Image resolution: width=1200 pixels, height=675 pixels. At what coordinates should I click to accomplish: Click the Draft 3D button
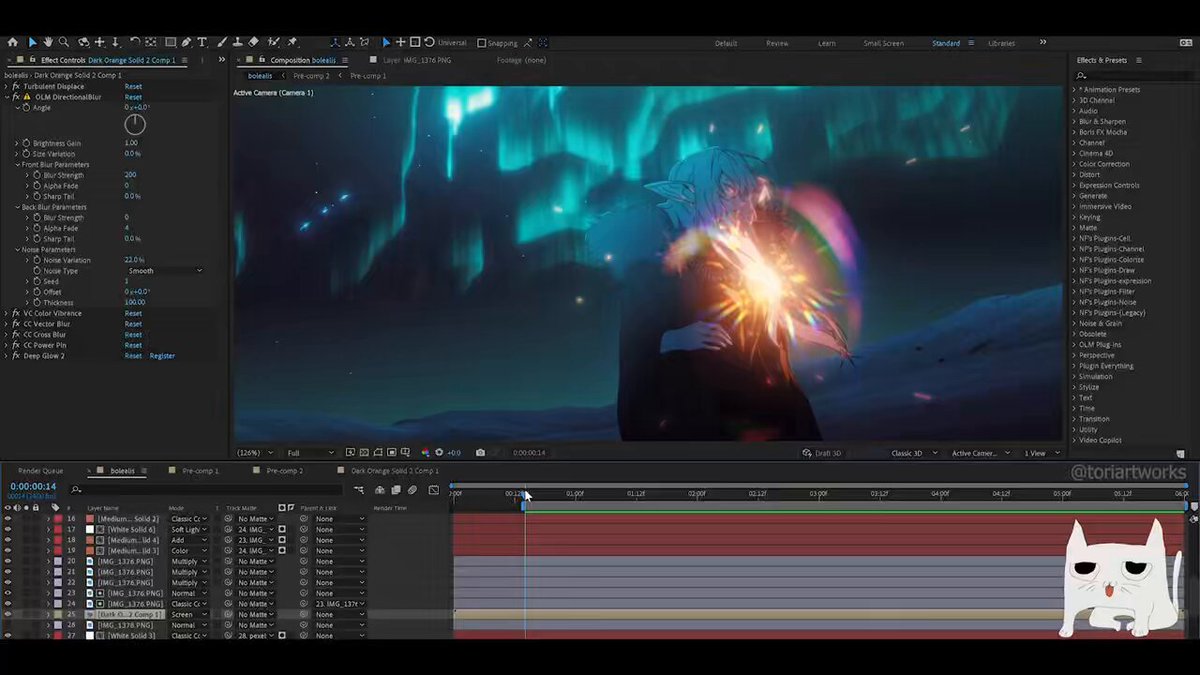(822, 453)
